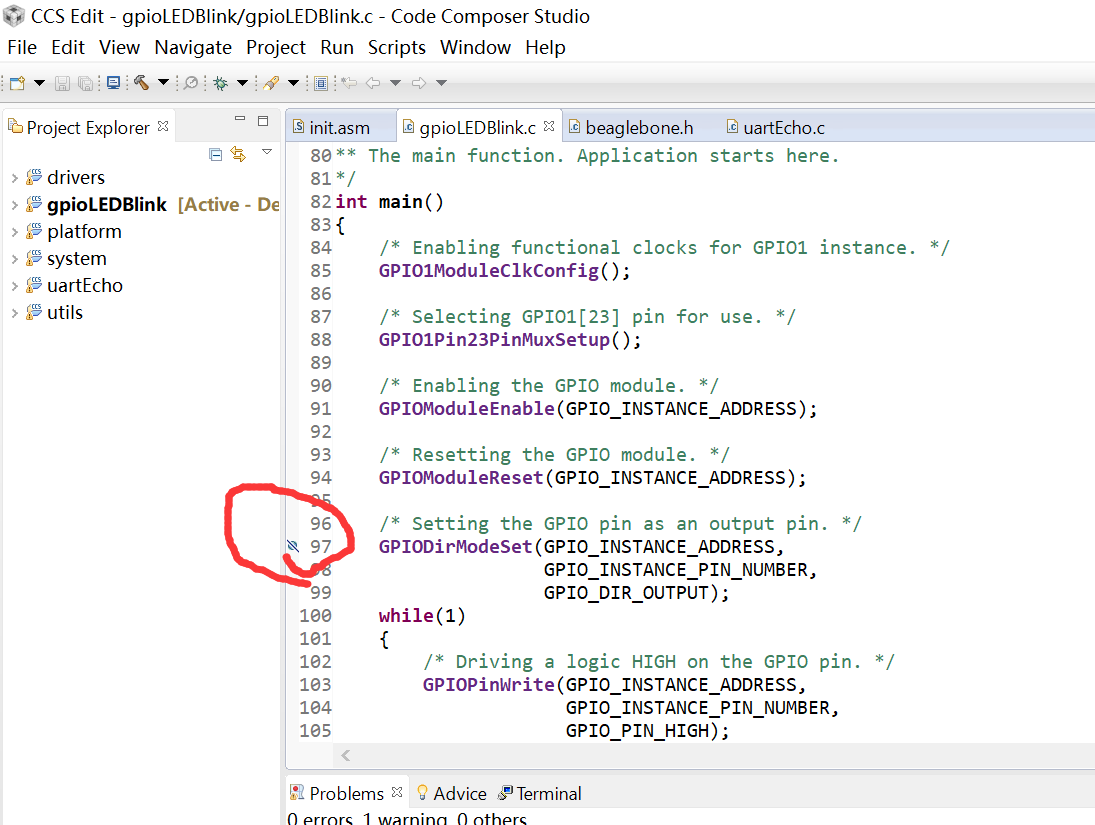Minimize the Project Explorer panel
This screenshot has width=1095, height=825.
(x=240, y=119)
